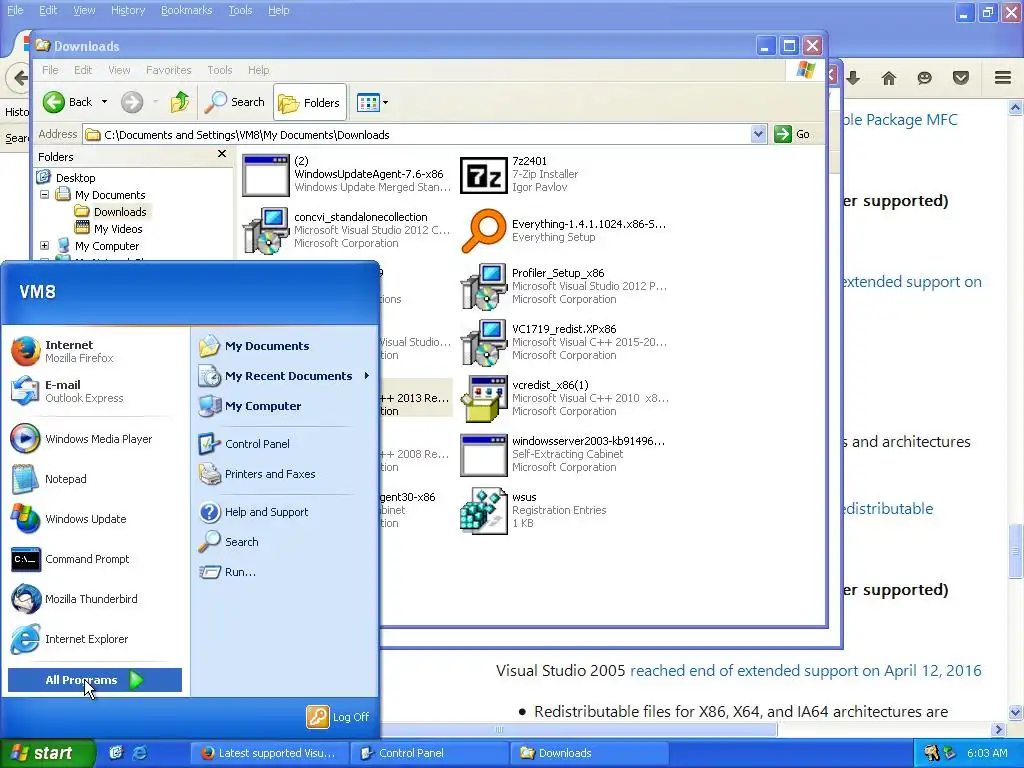Collapse My Documents tree node
Image resolution: width=1024 pixels, height=768 pixels.
point(44,195)
